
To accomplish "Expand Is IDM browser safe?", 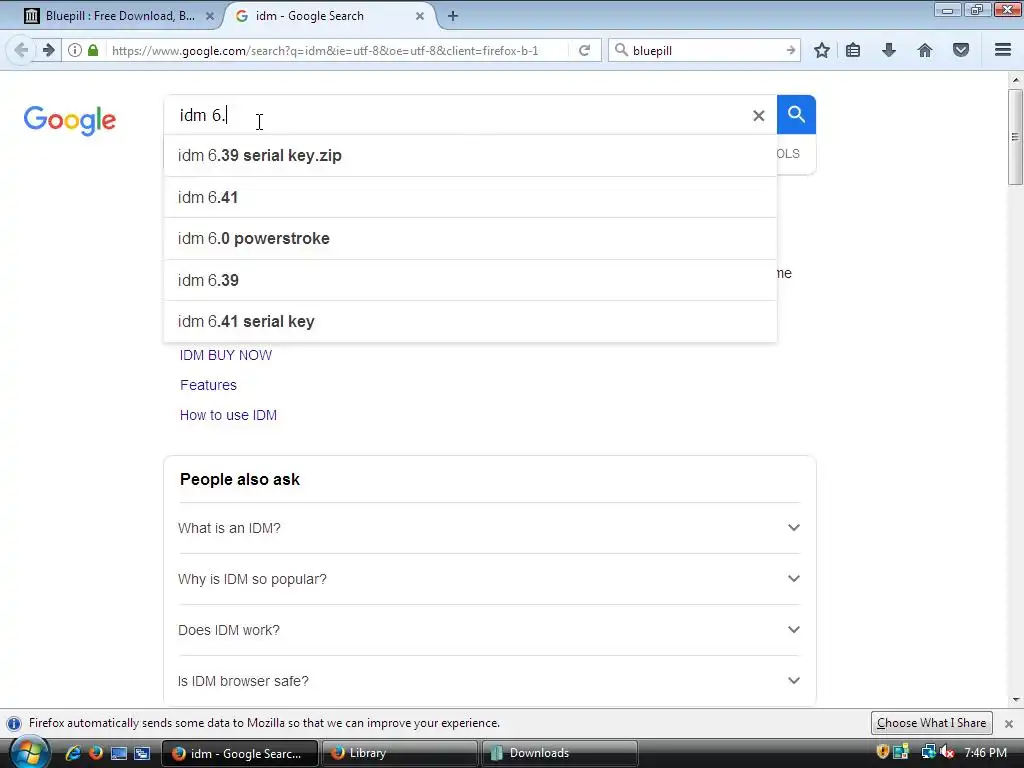I will tap(489, 680).
